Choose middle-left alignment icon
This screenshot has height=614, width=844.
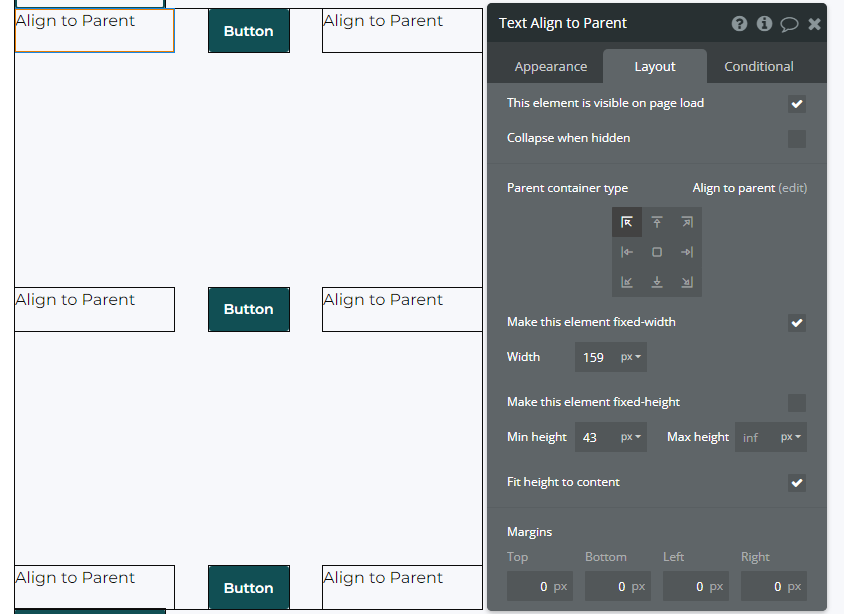627,252
